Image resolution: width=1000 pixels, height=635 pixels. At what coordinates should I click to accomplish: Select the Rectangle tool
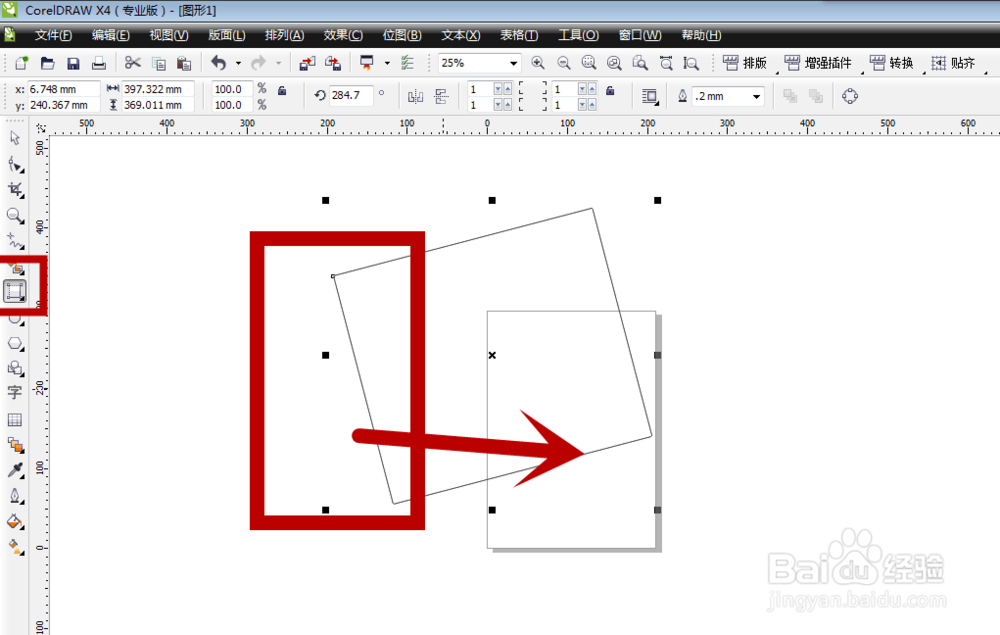pos(15,291)
